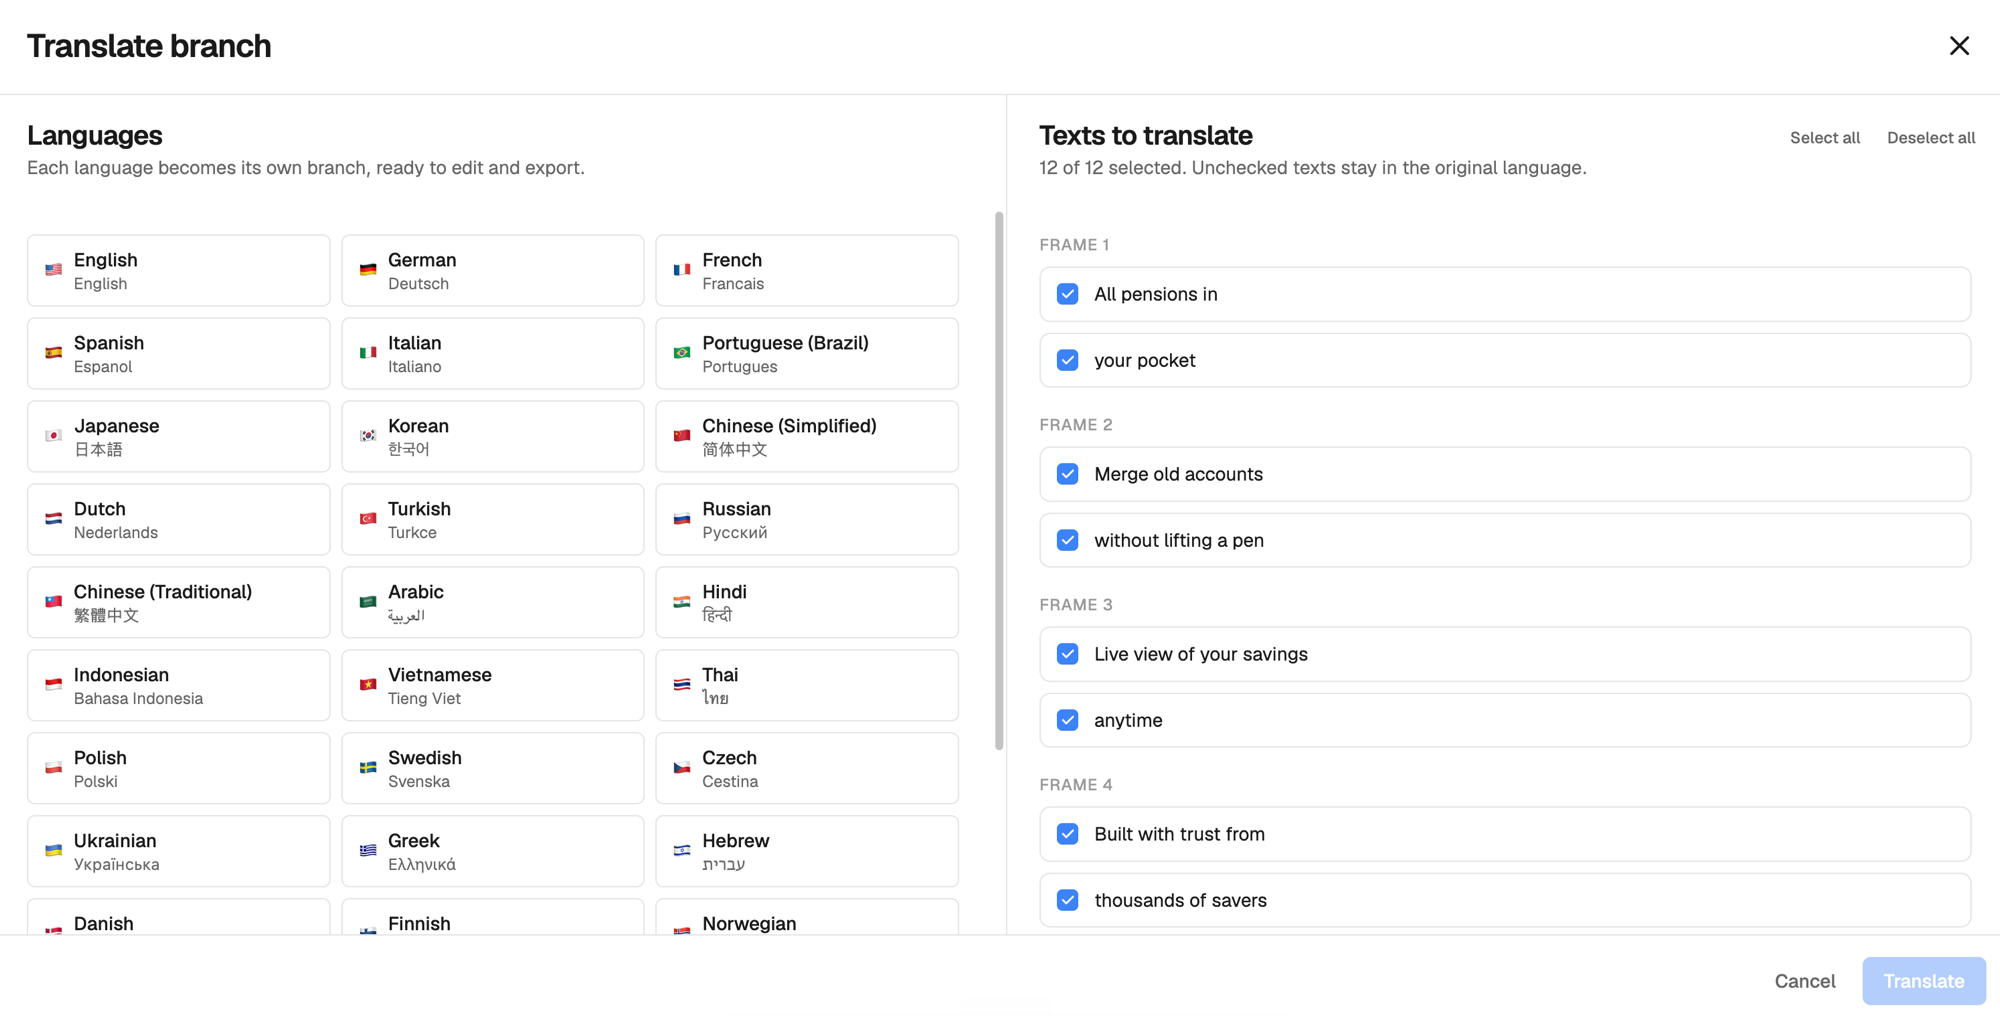Click the Cancel button
The height and width of the screenshot is (1016, 2000).
point(1805,981)
